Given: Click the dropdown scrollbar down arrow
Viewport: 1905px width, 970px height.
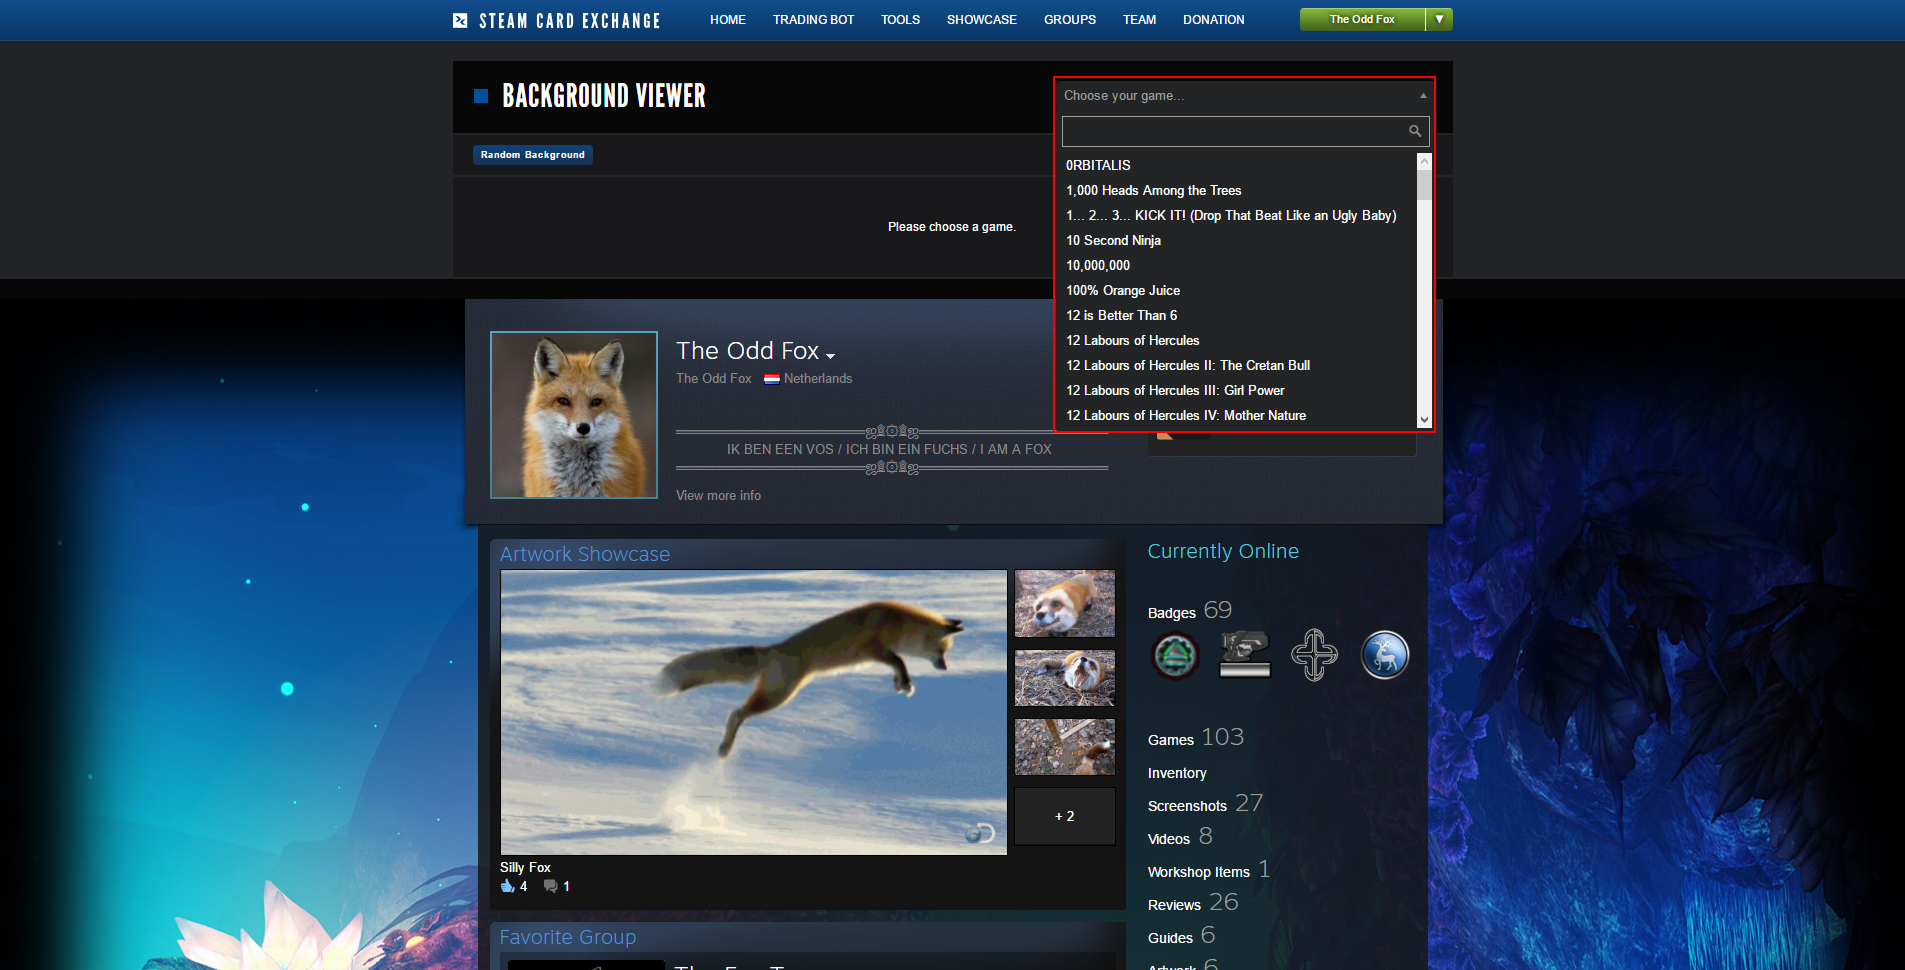Looking at the screenshot, I should coord(1424,421).
